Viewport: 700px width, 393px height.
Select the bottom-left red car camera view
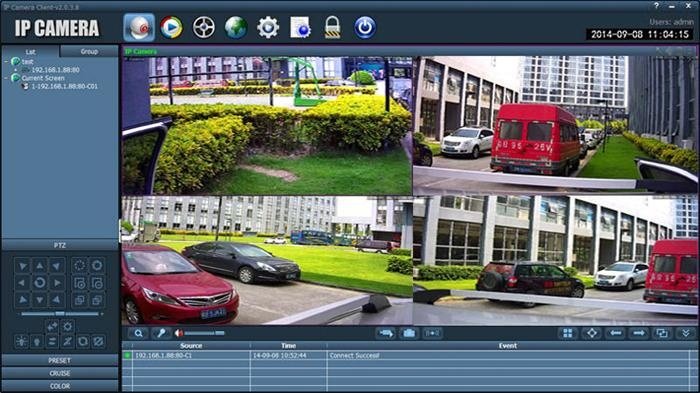click(x=267, y=261)
